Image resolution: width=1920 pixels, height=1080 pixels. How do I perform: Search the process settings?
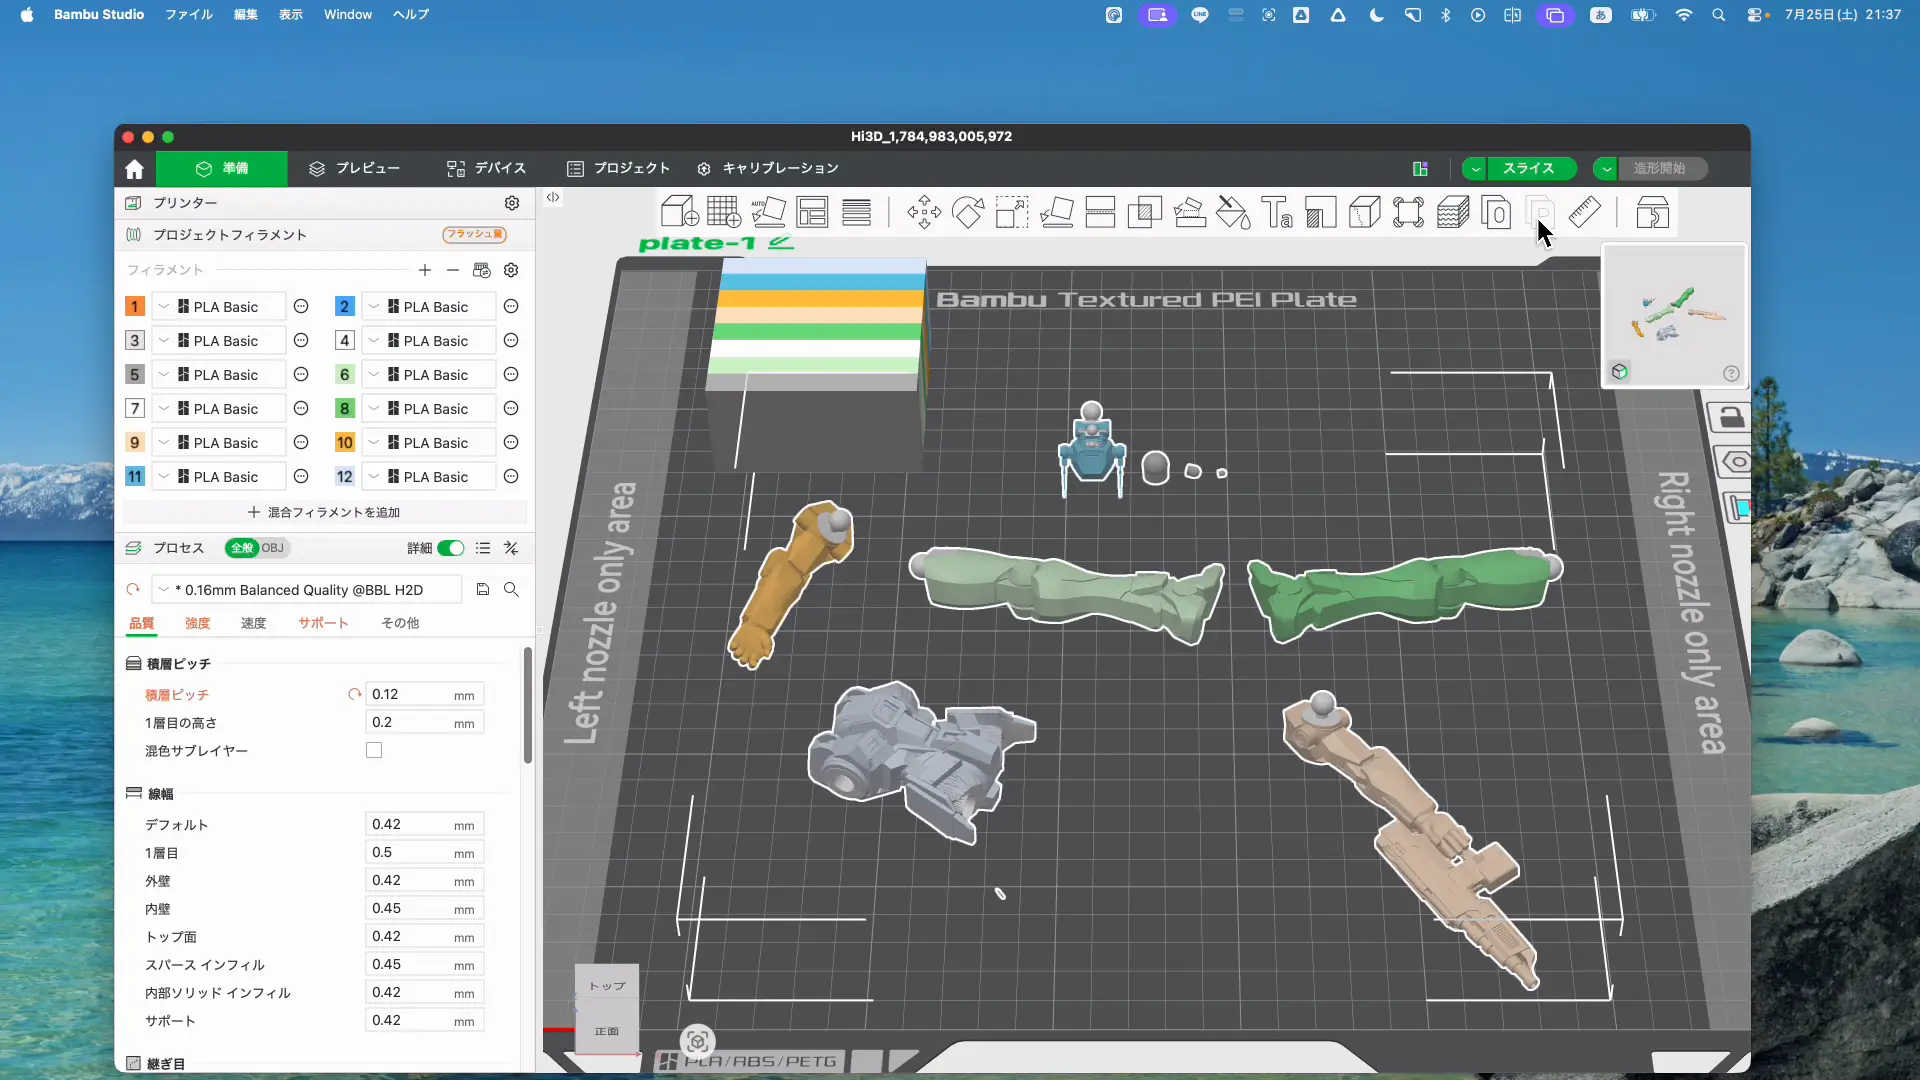[x=511, y=589]
